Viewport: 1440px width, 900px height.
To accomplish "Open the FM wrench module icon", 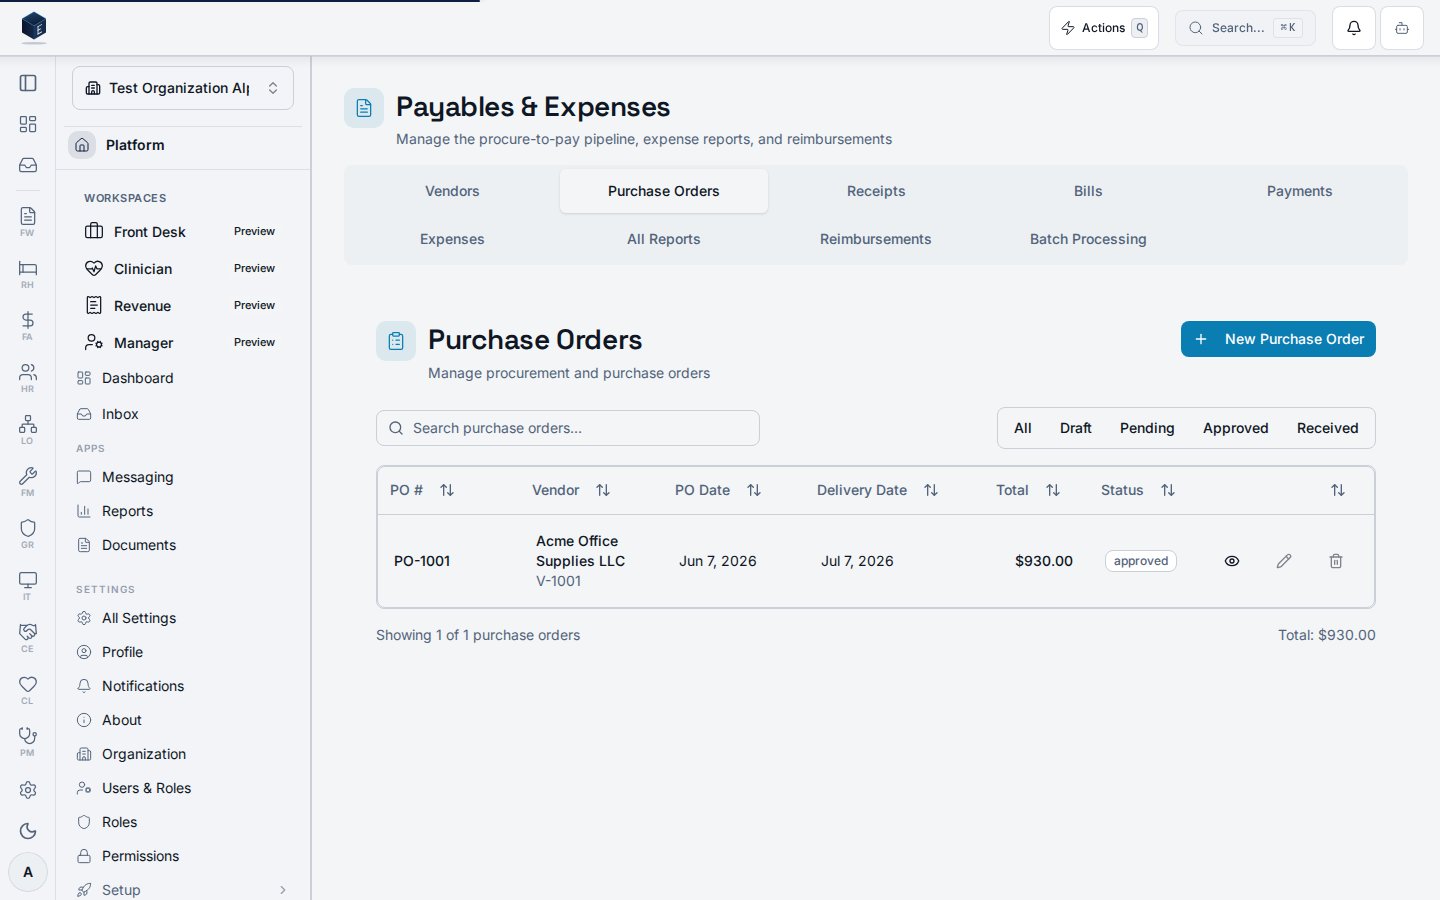I will coord(28,481).
